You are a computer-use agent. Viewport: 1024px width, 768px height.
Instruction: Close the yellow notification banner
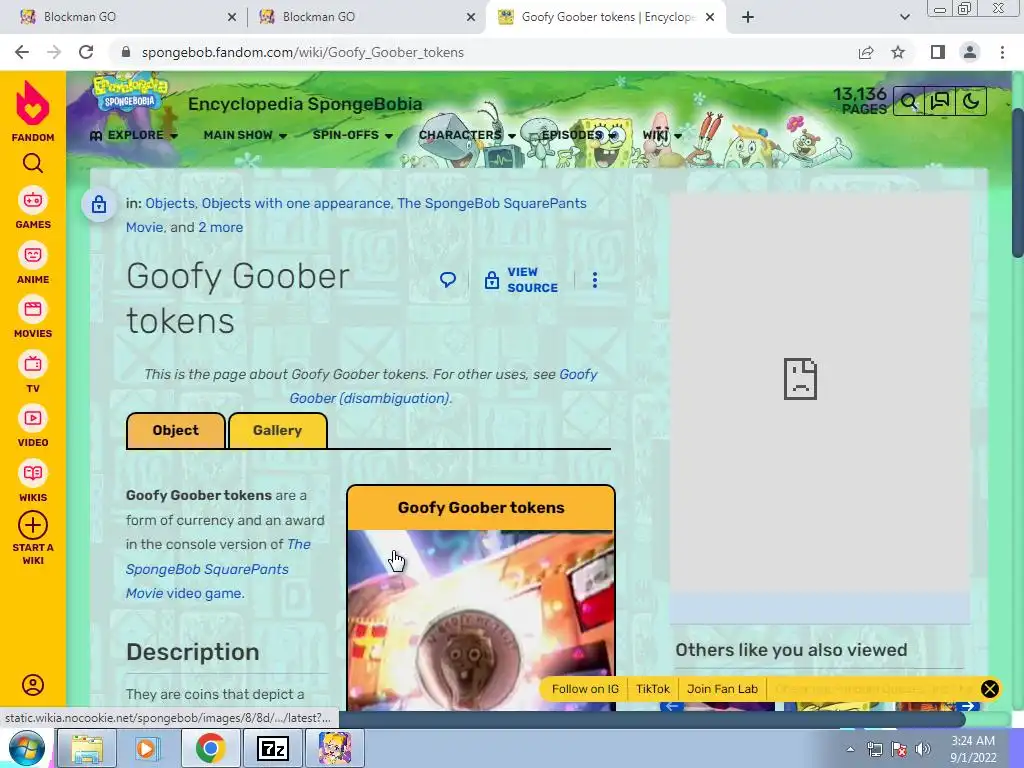point(989,689)
